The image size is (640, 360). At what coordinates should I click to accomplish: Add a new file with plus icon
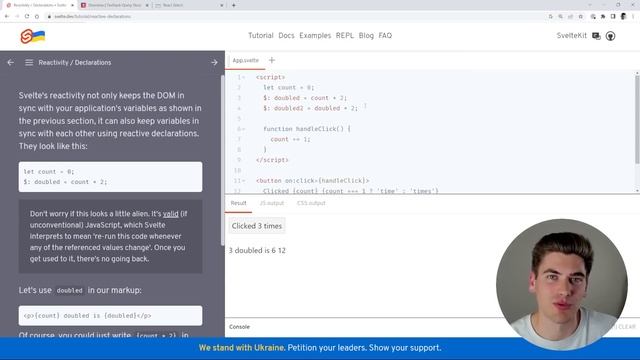click(272, 60)
